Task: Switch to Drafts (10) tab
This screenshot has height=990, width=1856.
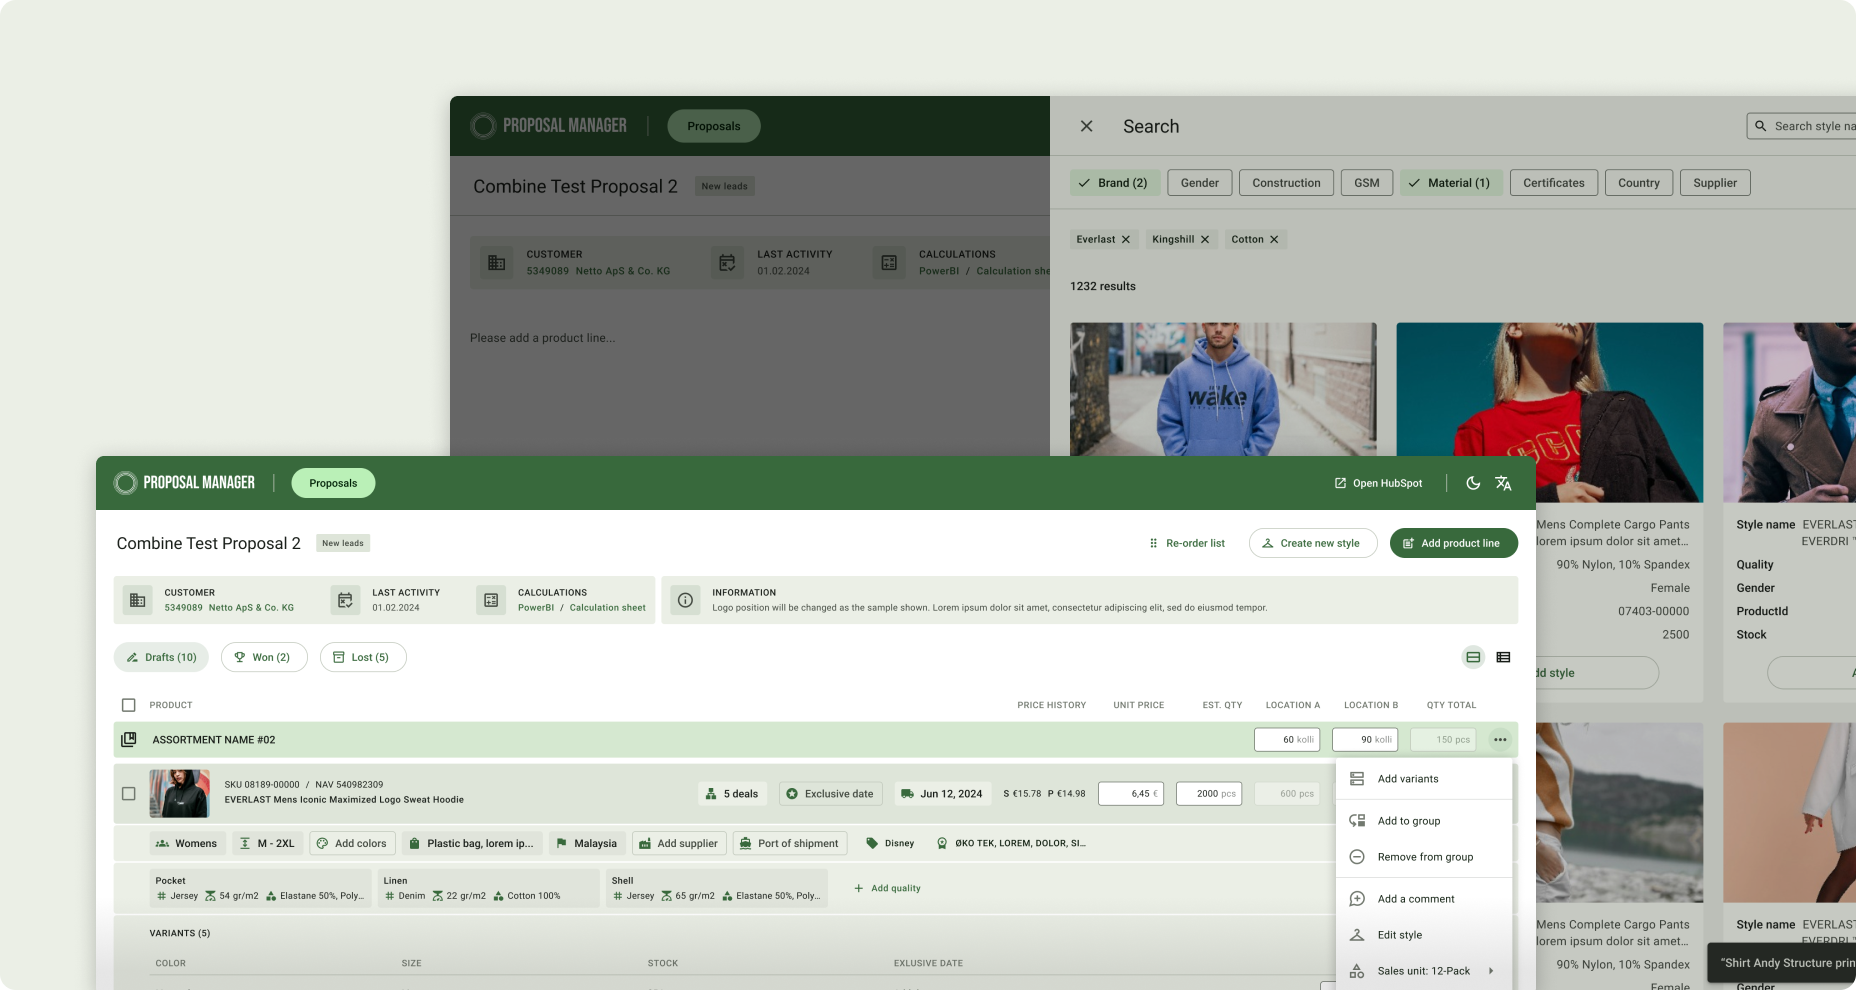Action: (x=161, y=657)
